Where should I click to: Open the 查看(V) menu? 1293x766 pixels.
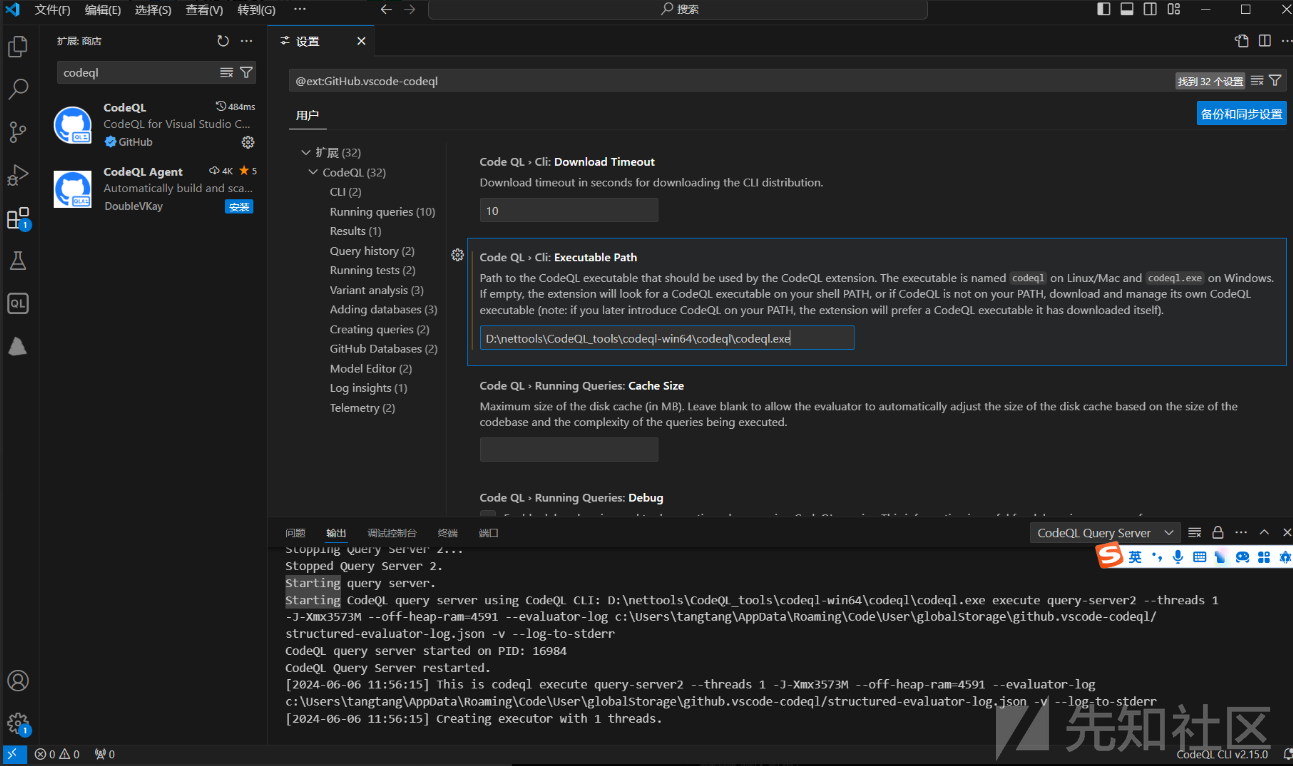(204, 10)
